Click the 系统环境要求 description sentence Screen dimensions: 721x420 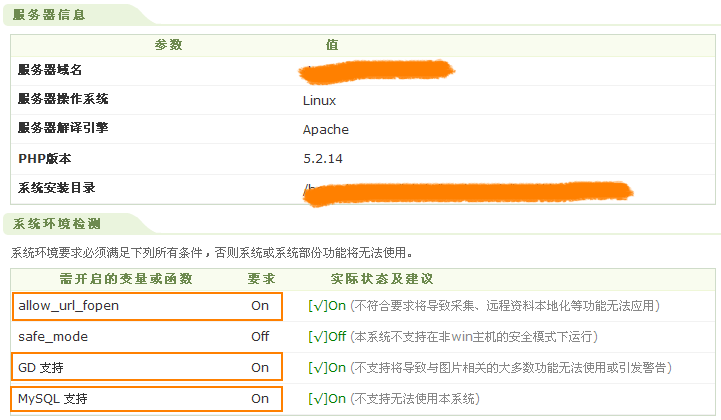click(212, 253)
